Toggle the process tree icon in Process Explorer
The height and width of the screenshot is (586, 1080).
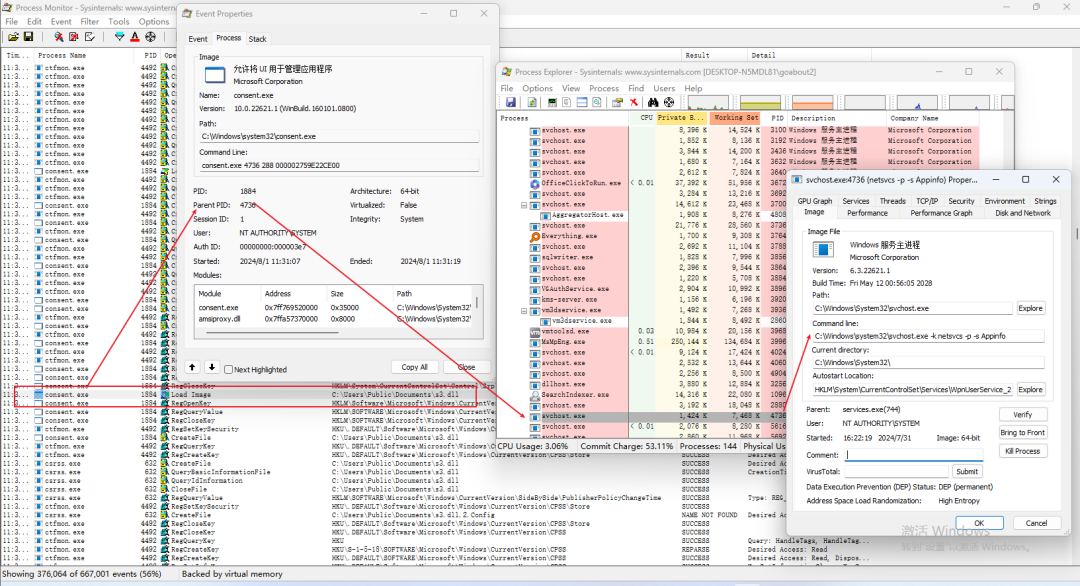567,103
